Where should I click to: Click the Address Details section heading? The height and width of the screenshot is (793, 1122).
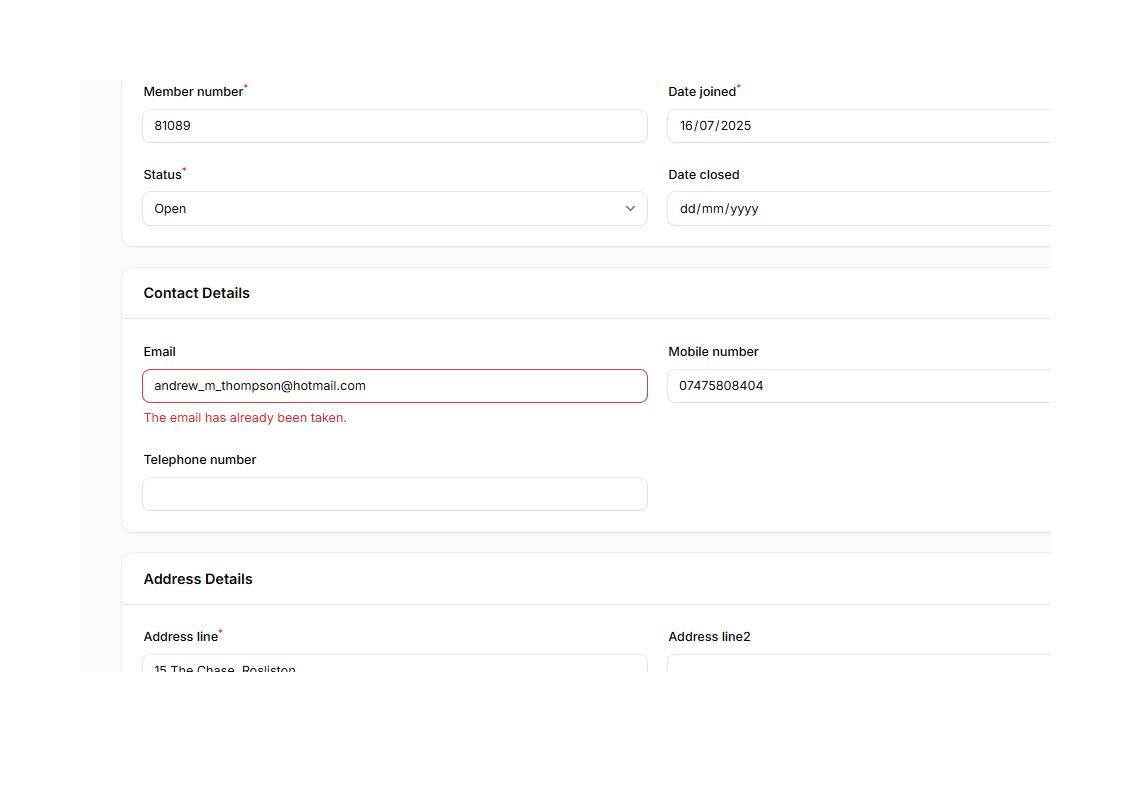point(198,579)
